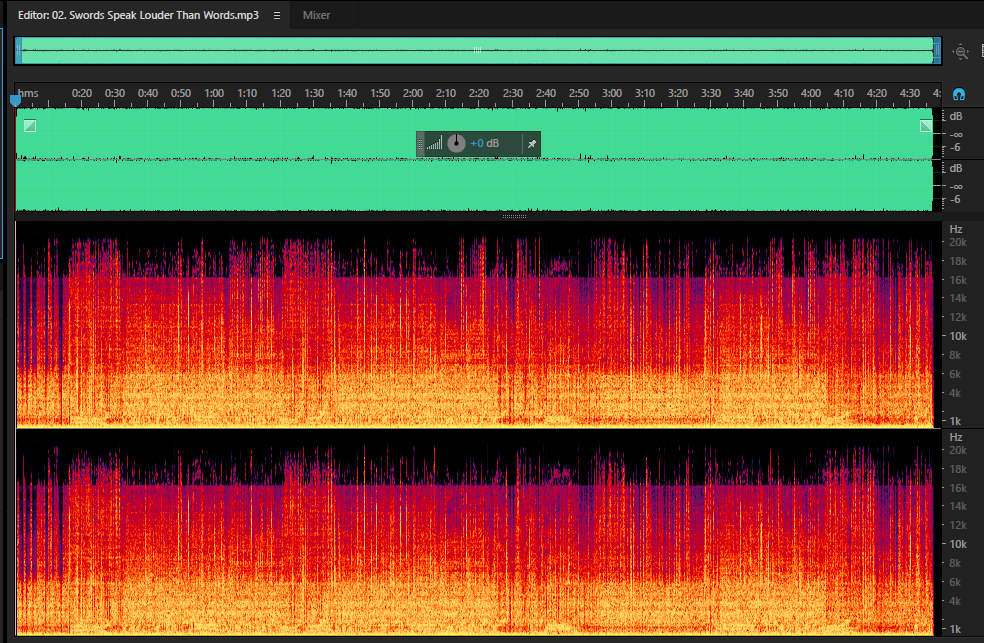984x643 pixels.
Task: Click the +0 dB value on the HUD
Action: [484, 144]
